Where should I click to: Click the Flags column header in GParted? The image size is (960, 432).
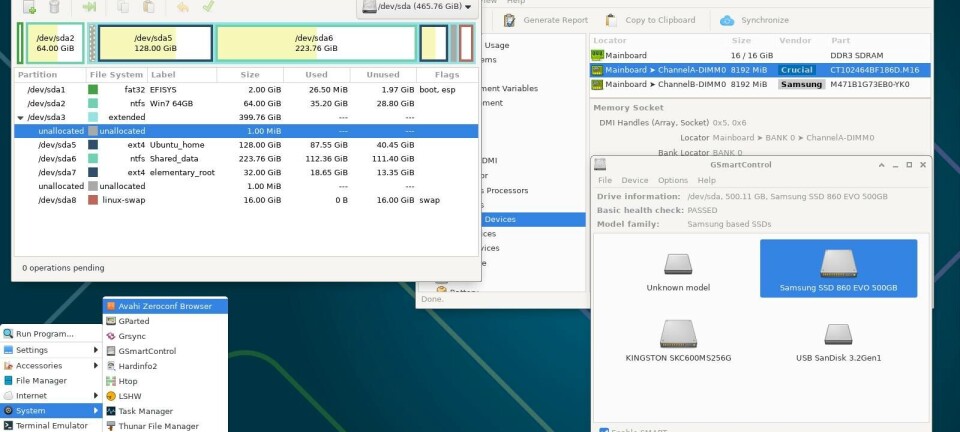pos(447,75)
